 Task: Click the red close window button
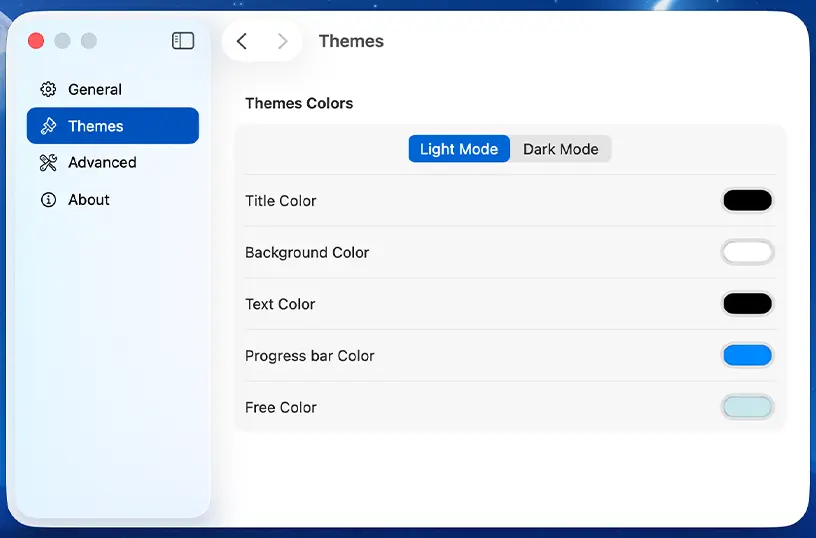[36, 41]
